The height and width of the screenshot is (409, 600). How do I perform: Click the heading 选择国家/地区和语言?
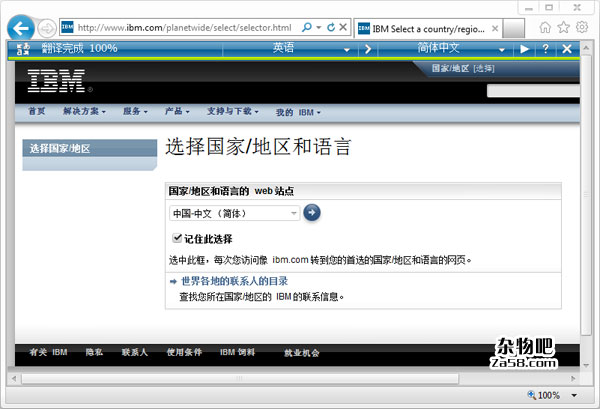(258, 147)
